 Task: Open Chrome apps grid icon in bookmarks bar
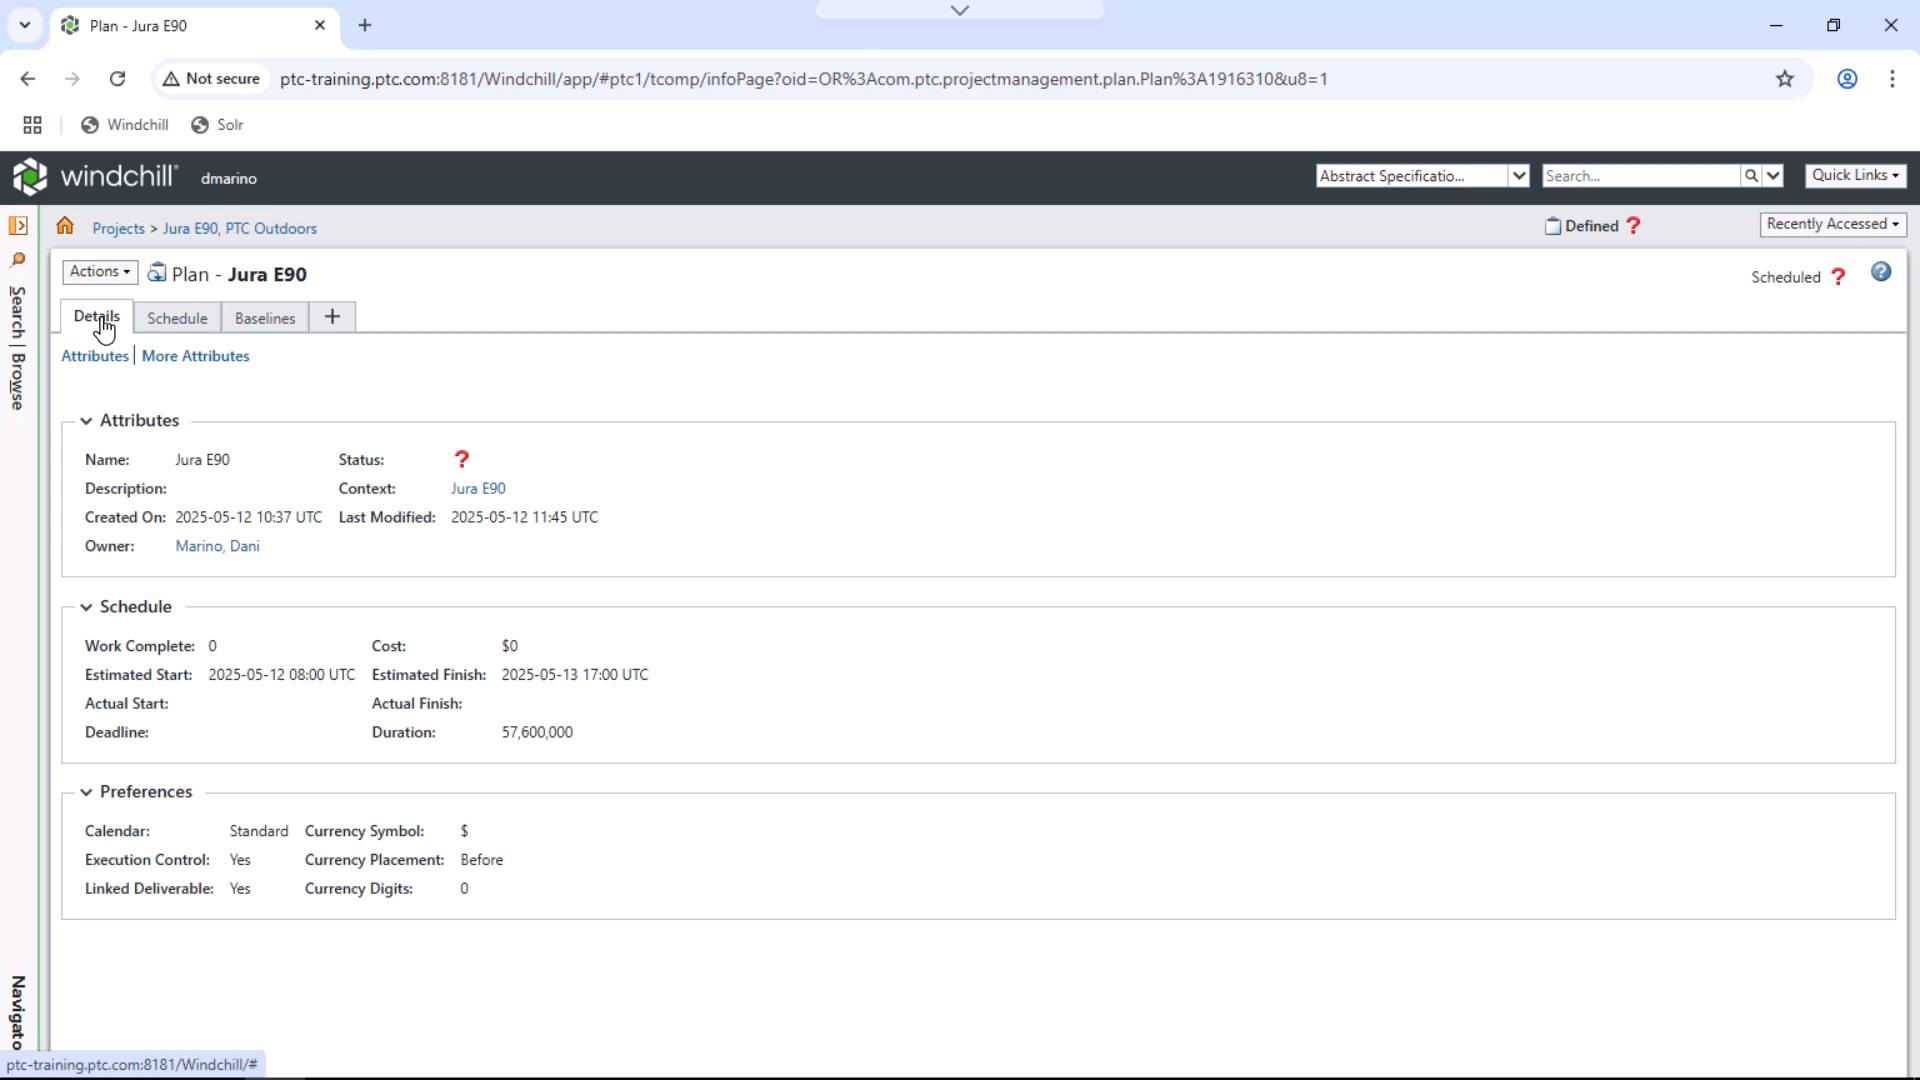[32, 125]
